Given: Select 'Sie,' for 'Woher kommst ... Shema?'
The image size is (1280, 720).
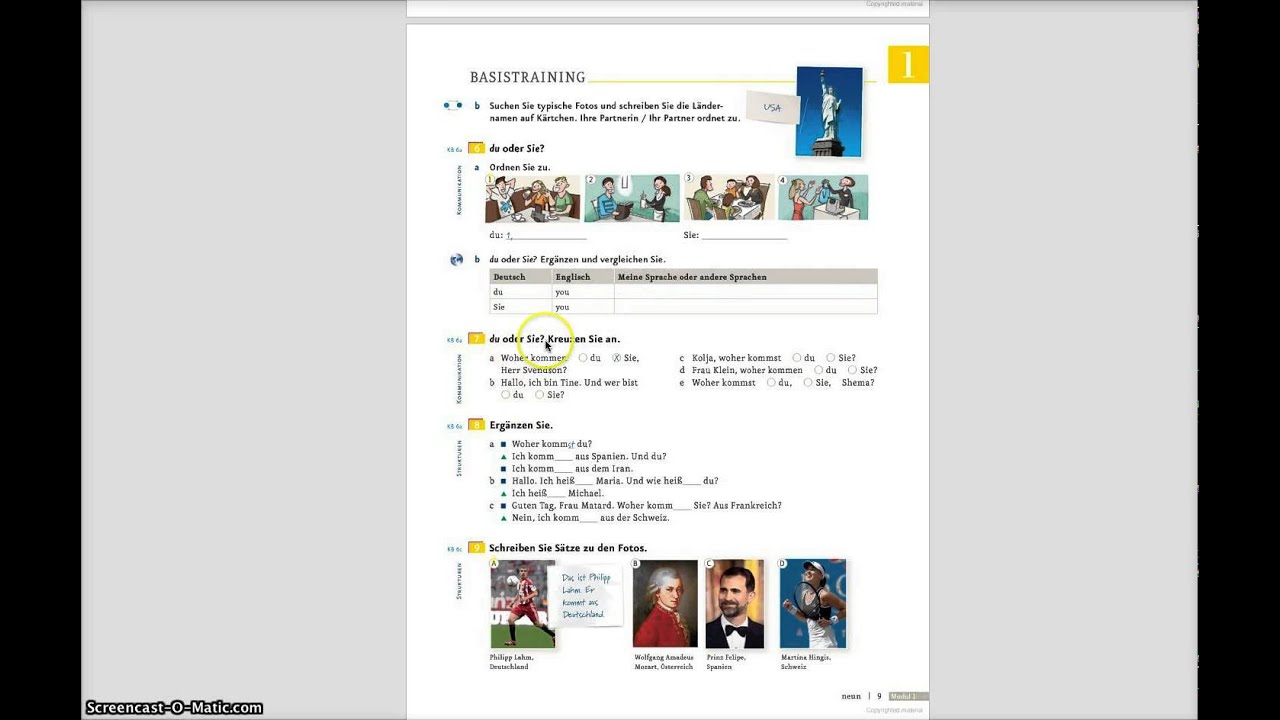Looking at the screenshot, I should [x=808, y=383].
